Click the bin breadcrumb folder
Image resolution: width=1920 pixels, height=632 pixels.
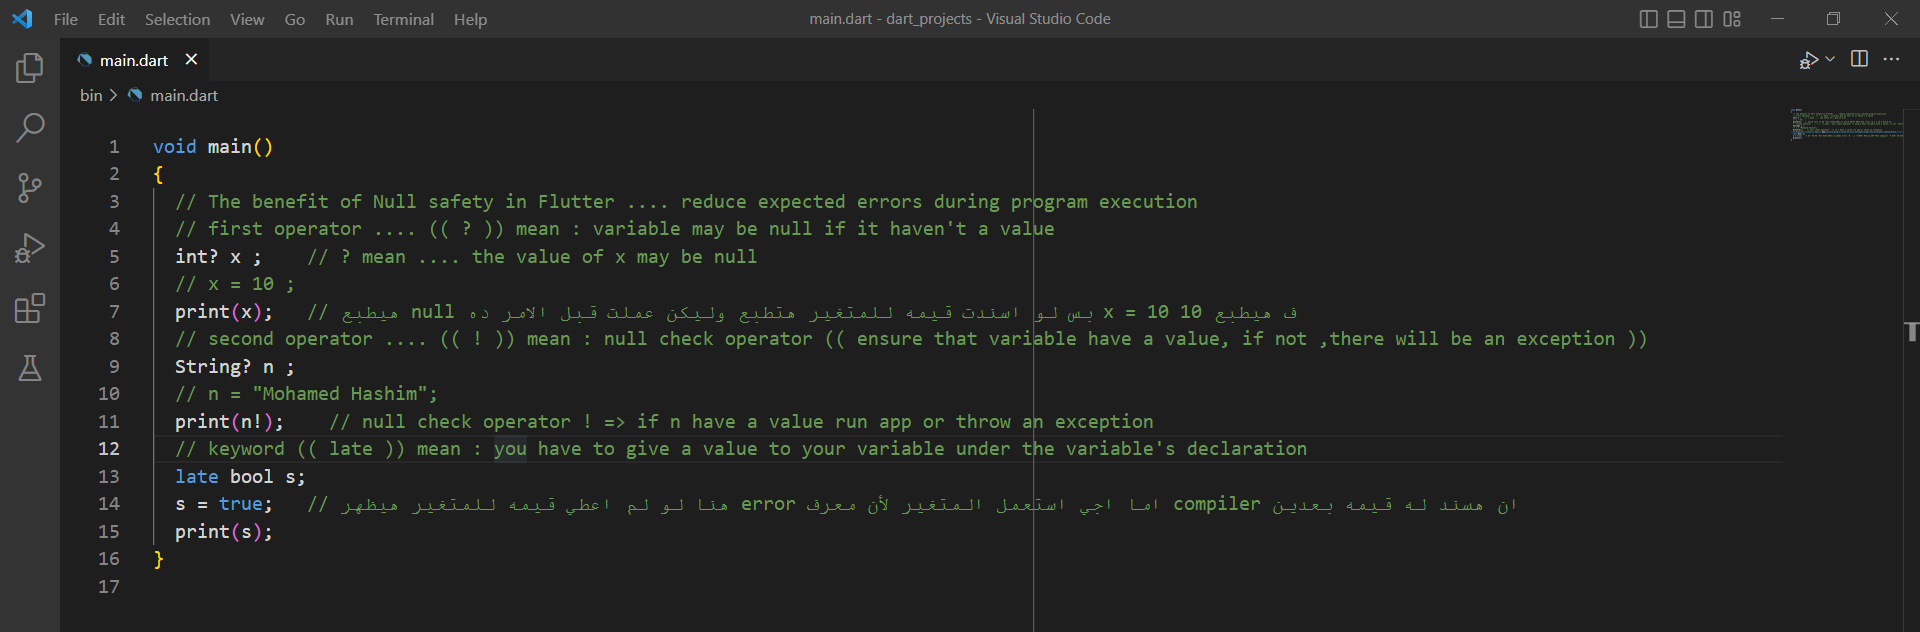pyautogui.click(x=91, y=95)
